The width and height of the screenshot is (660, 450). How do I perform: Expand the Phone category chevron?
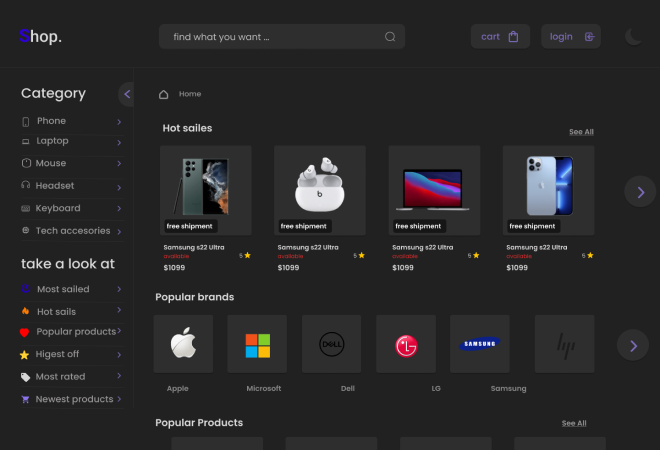click(119, 122)
